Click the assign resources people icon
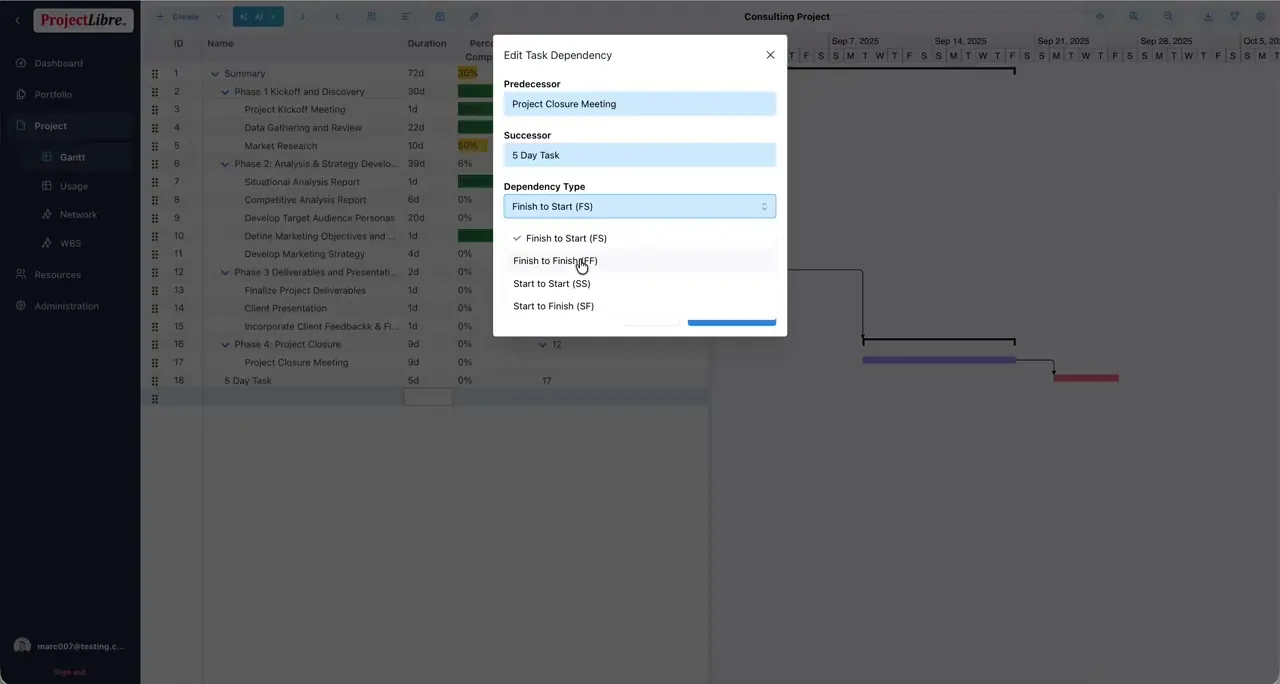This screenshot has height=684, width=1280. [x=371, y=17]
